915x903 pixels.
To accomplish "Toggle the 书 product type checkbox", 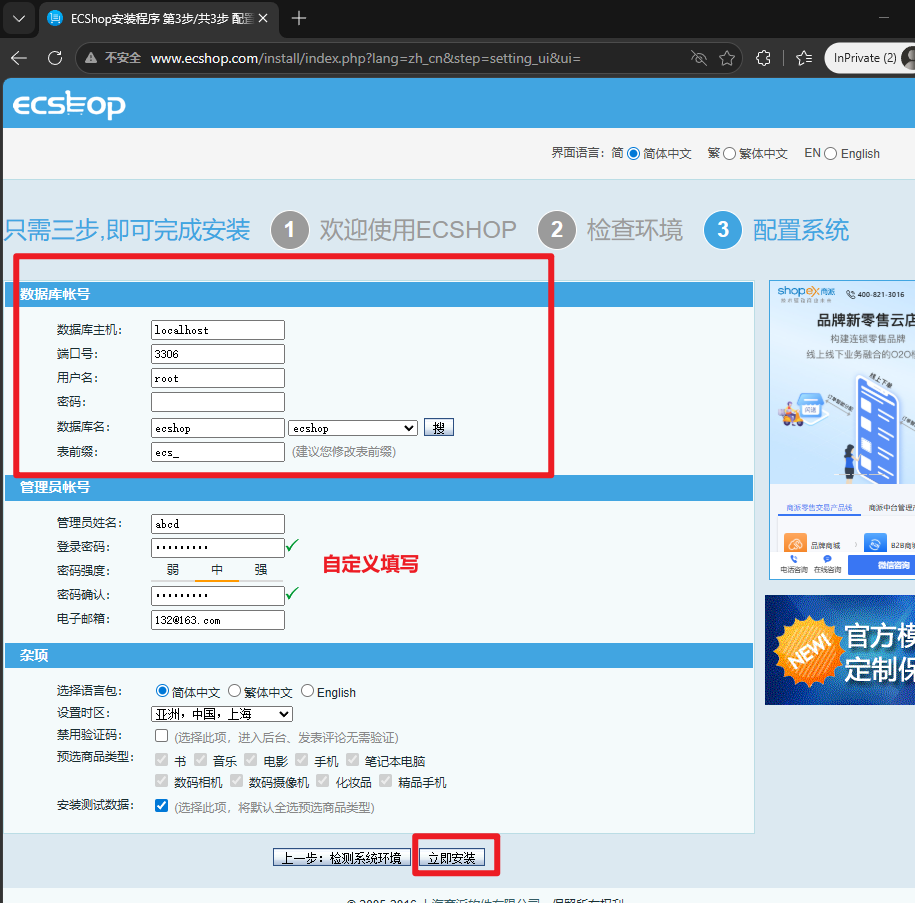I will coord(162,759).
